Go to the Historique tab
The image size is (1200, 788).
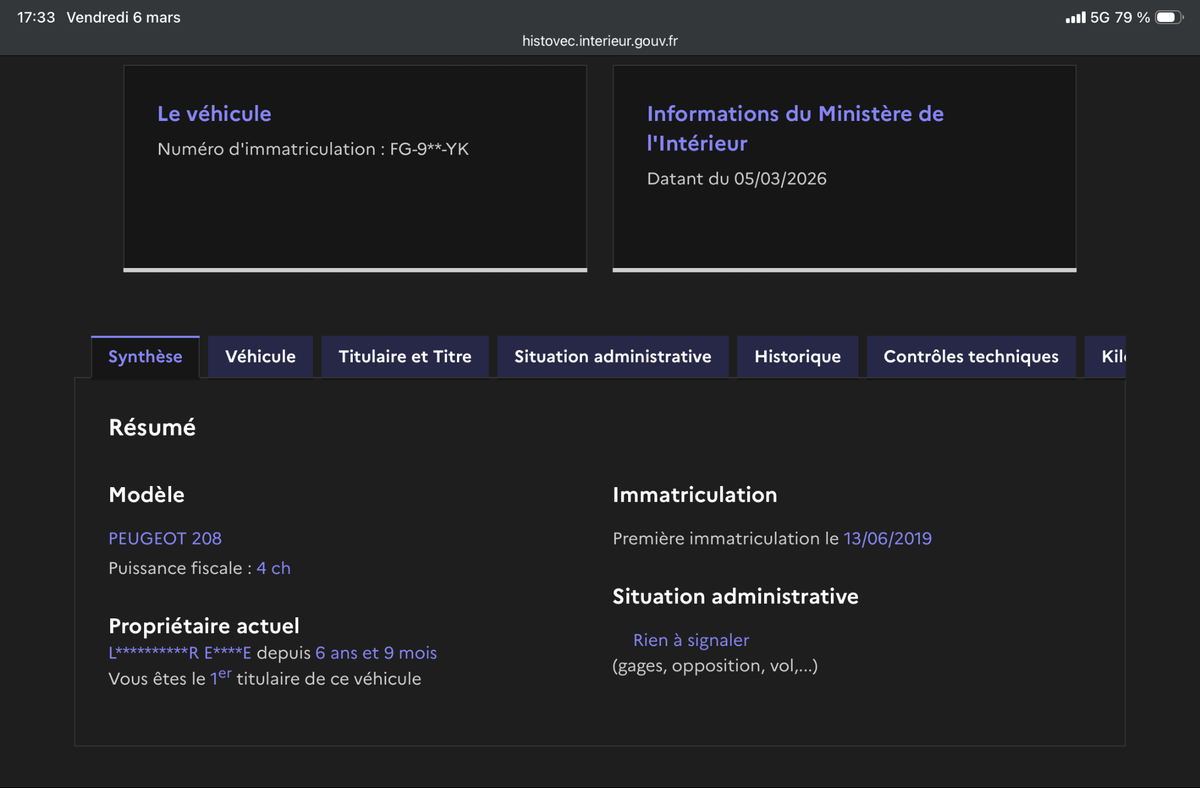click(x=797, y=357)
